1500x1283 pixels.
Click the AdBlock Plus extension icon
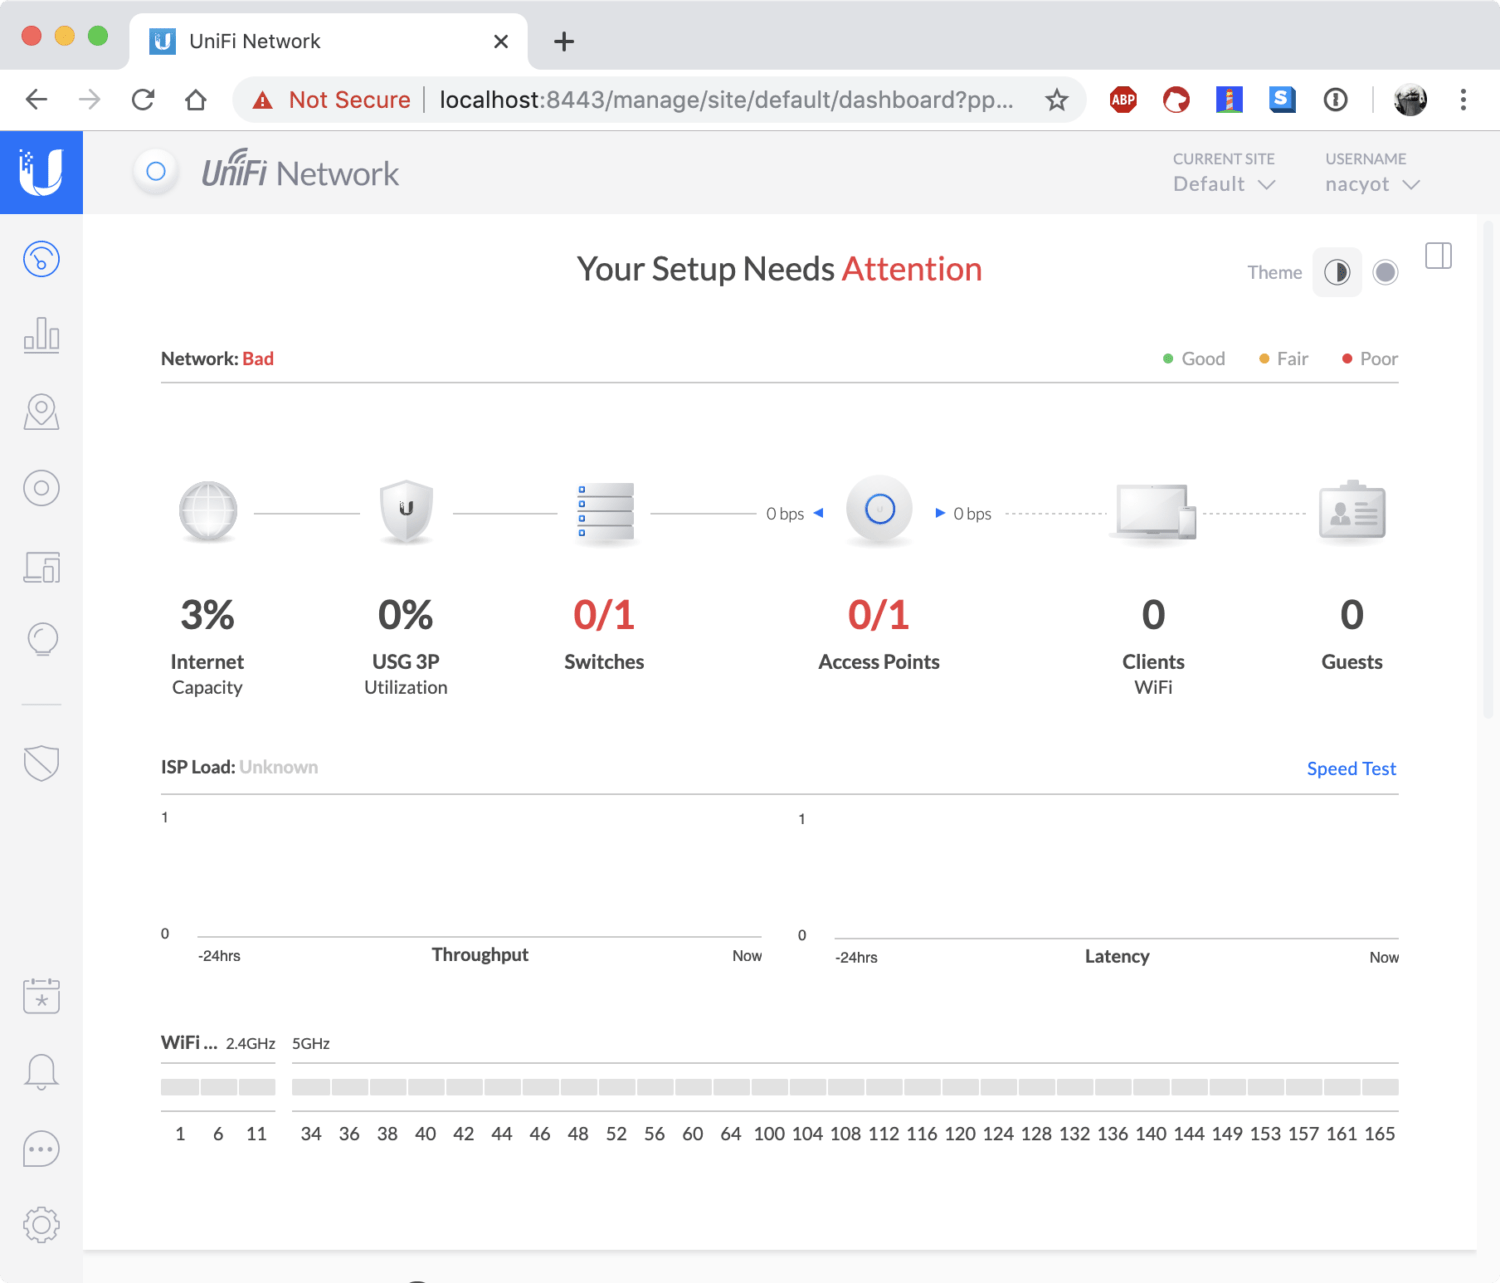point(1123,99)
